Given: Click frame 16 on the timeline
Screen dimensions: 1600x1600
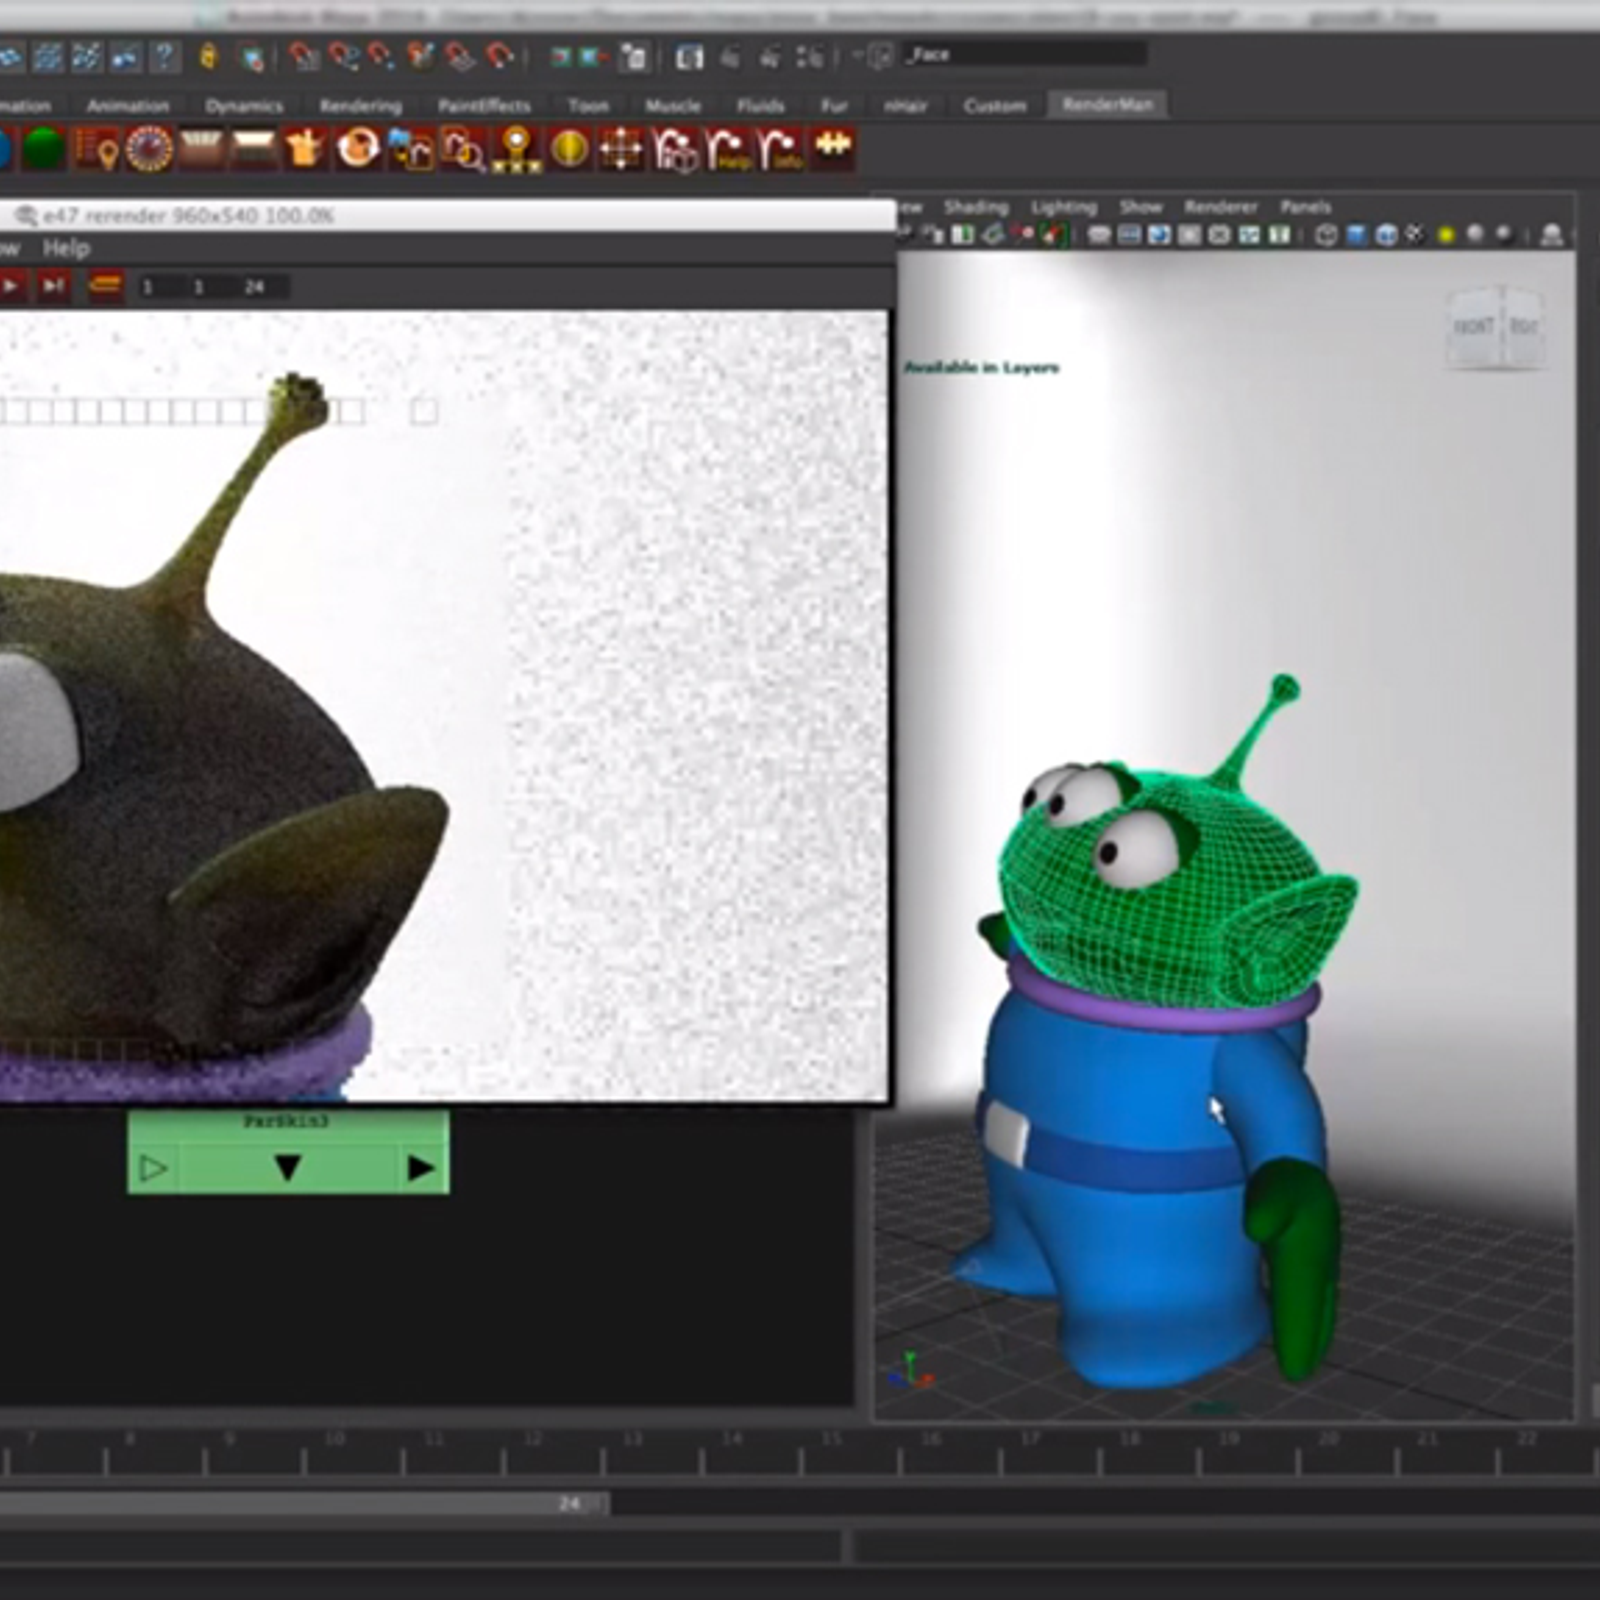Looking at the screenshot, I should [x=931, y=1439].
